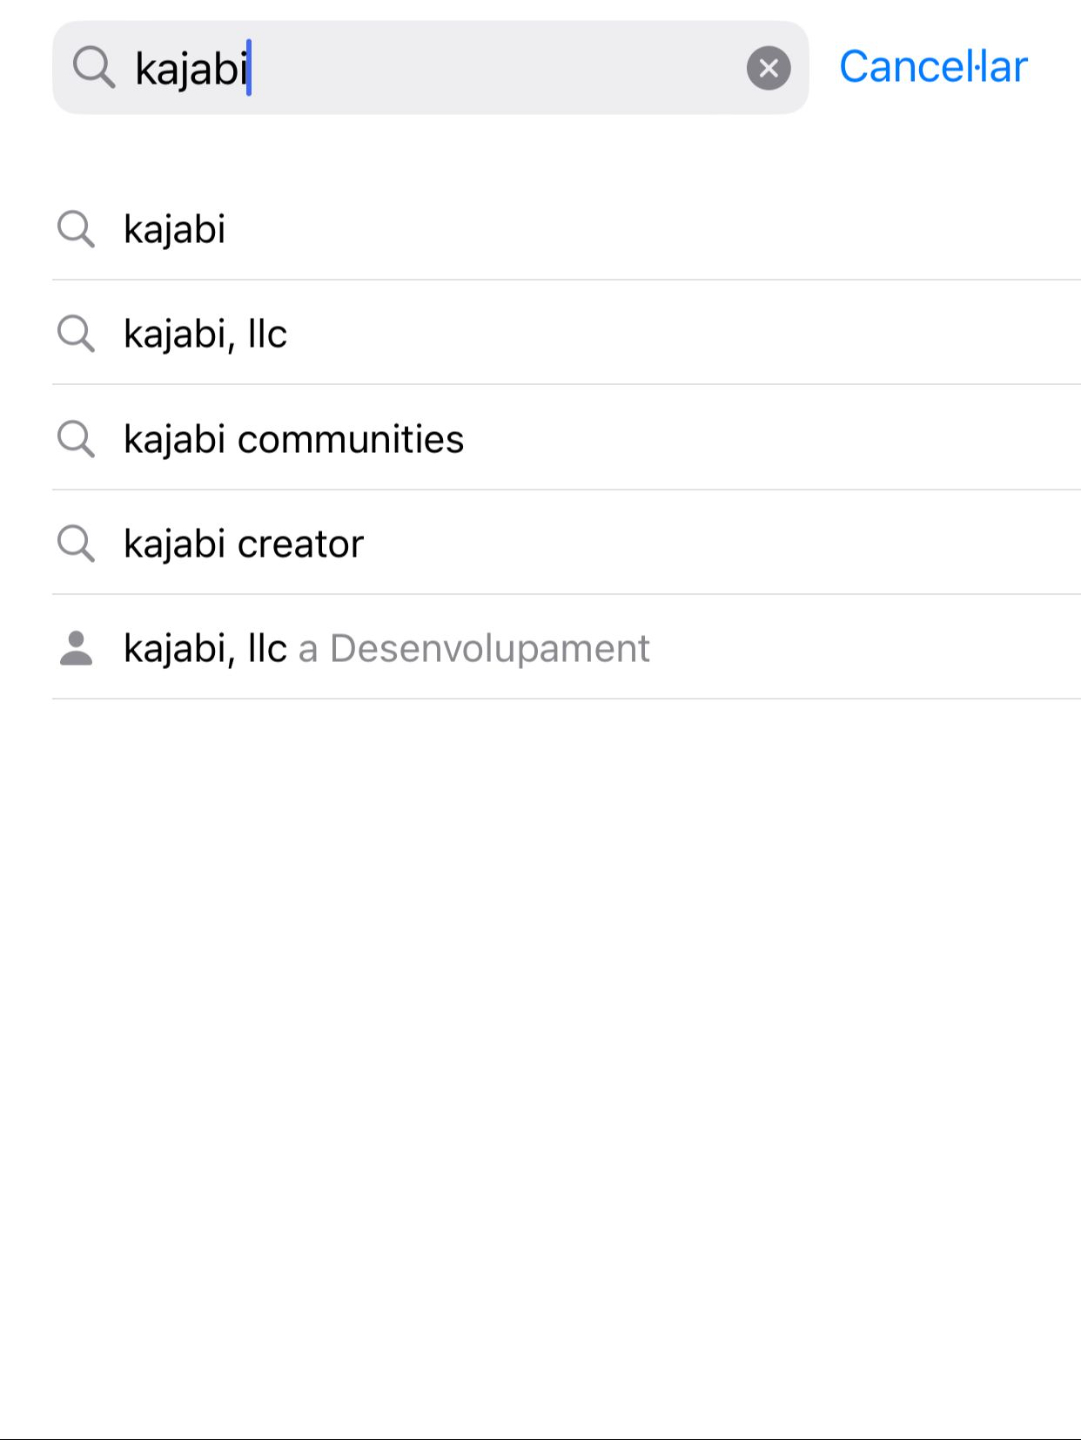Place cursor at the blue text caret
The width and height of the screenshot is (1081, 1440).
pyautogui.click(x=249, y=68)
